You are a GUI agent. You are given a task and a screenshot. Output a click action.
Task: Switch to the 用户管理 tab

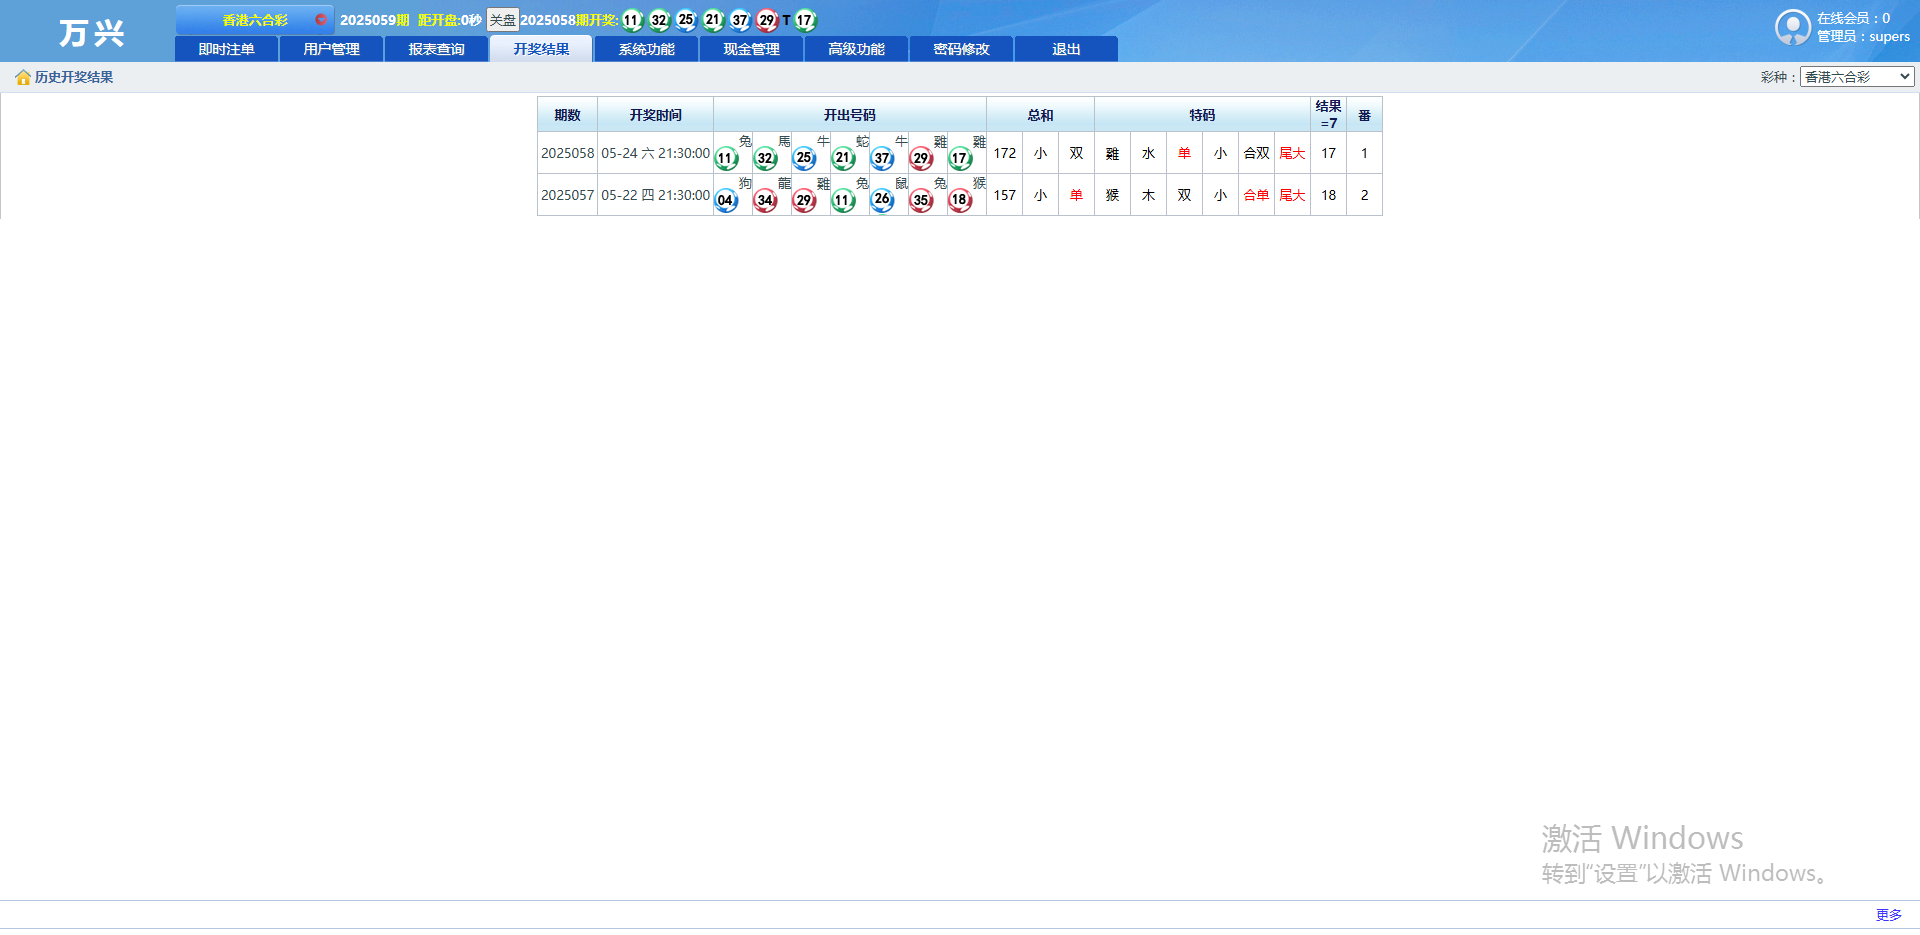coord(331,49)
